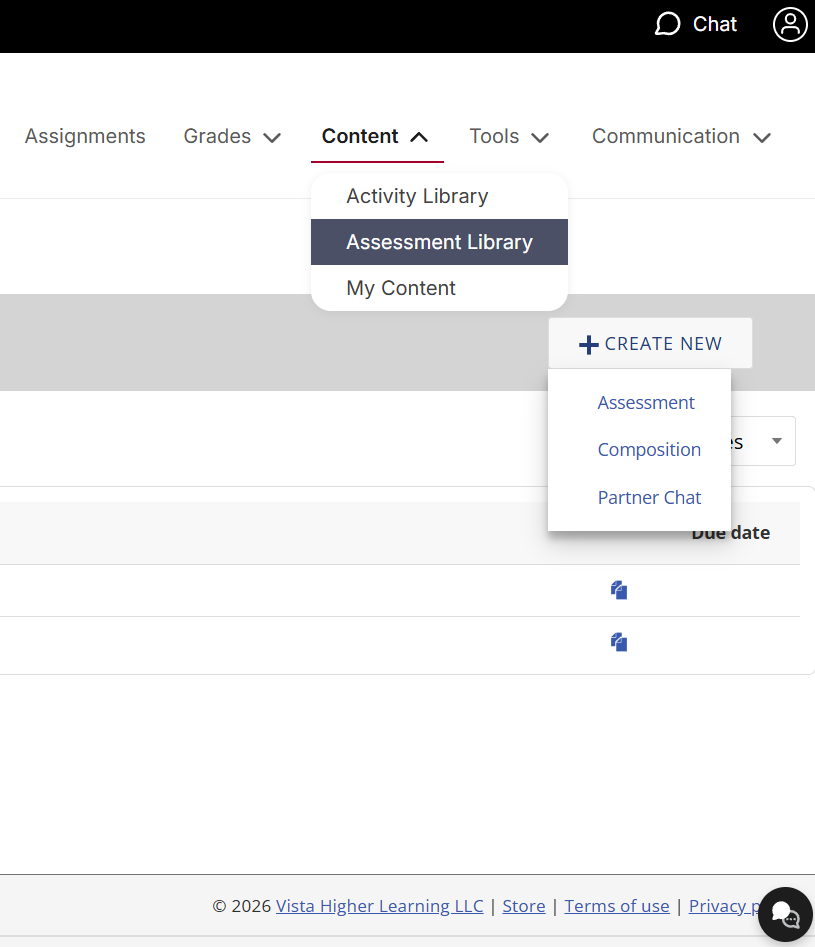Click the plus icon on Create New

coord(588,344)
